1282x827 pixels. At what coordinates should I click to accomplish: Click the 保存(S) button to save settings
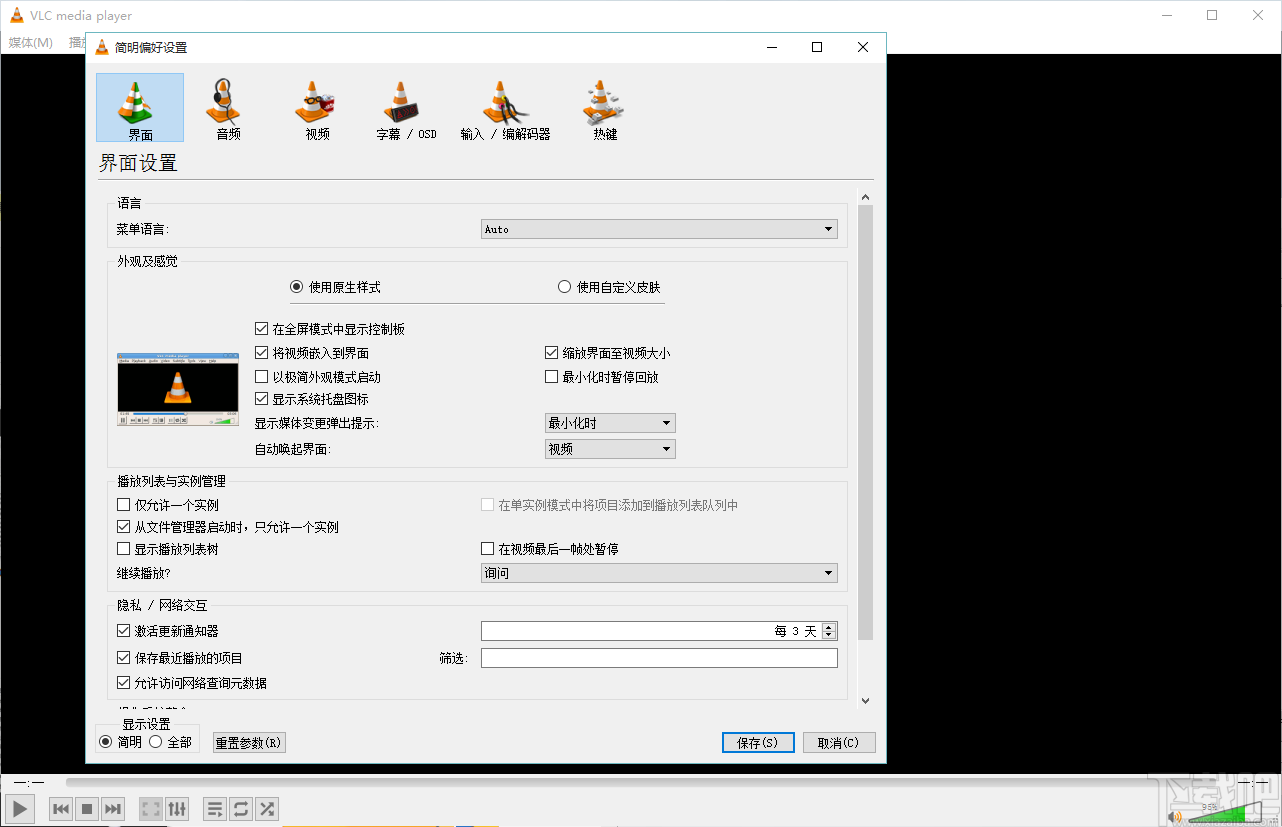click(x=757, y=742)
